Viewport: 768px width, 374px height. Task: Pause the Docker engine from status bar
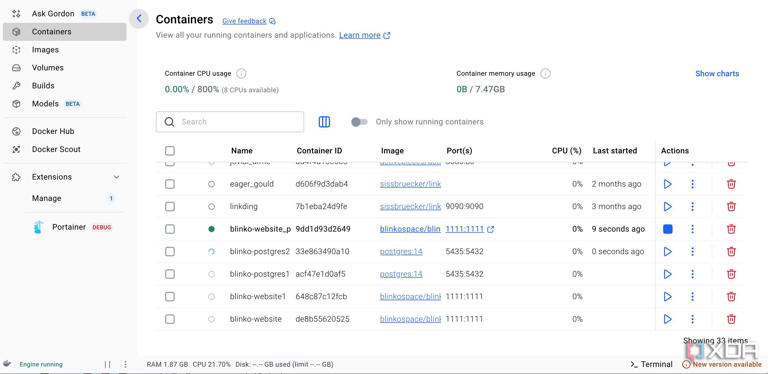108,364
